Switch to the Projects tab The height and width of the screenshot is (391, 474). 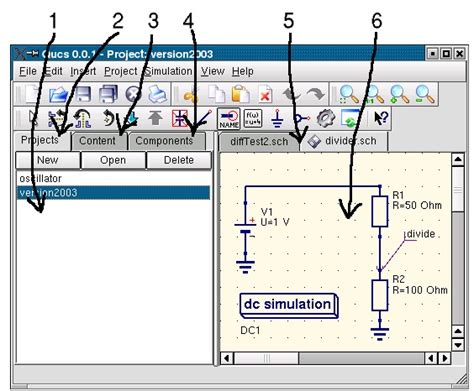(x=43, y=141)
